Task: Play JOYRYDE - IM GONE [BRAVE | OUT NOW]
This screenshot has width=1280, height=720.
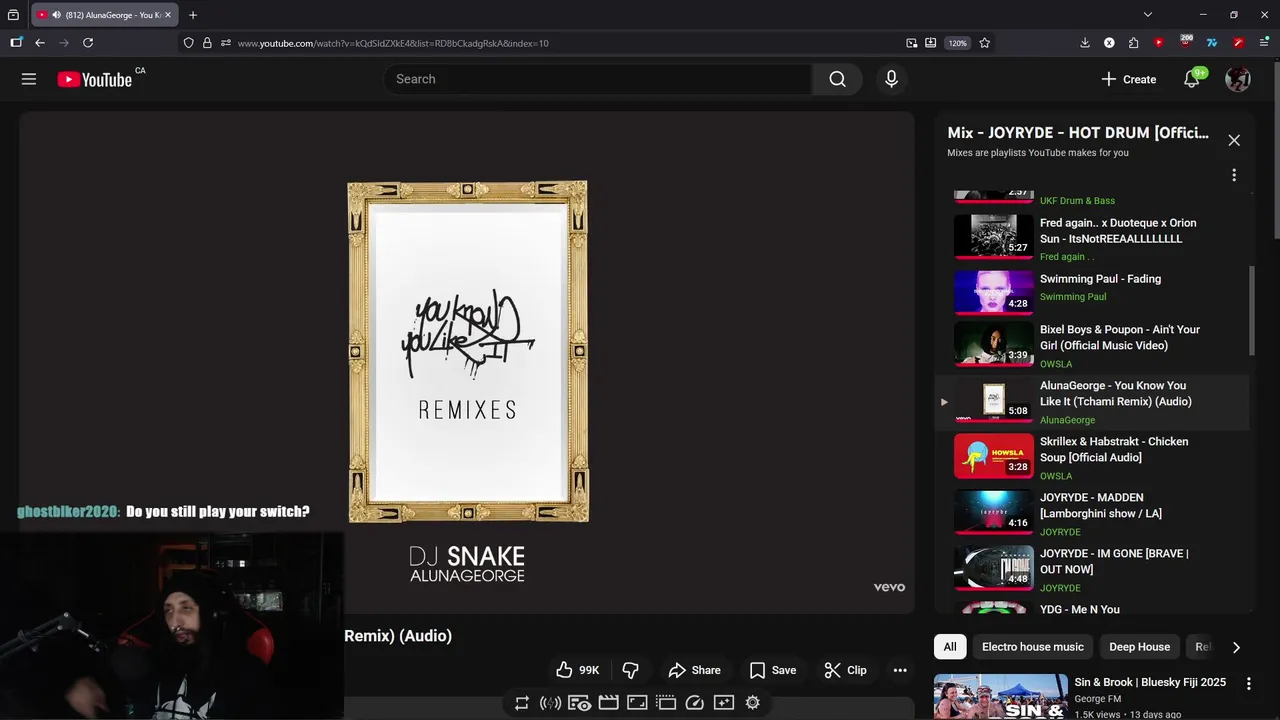Action: click(x=1092, y=569)
